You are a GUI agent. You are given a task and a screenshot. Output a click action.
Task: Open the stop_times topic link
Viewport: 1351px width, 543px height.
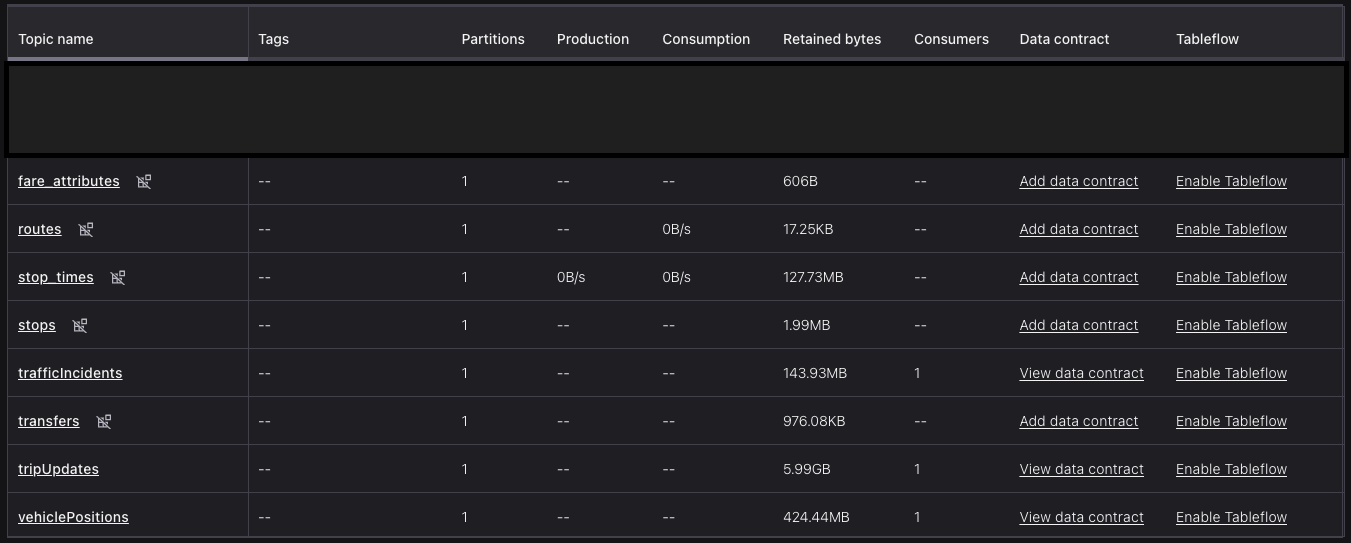56,277
